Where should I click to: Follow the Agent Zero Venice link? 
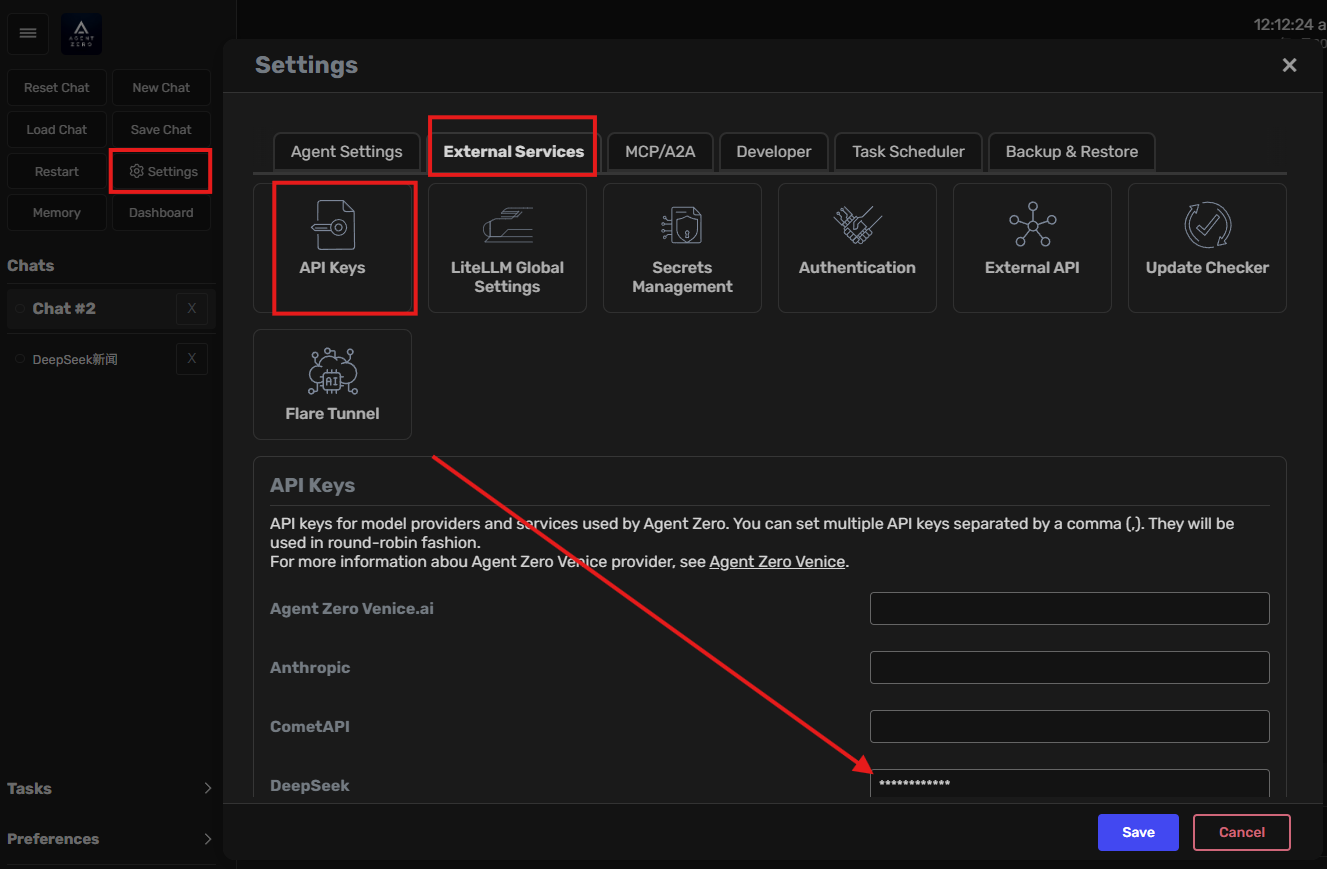click(x=777, y=562)
